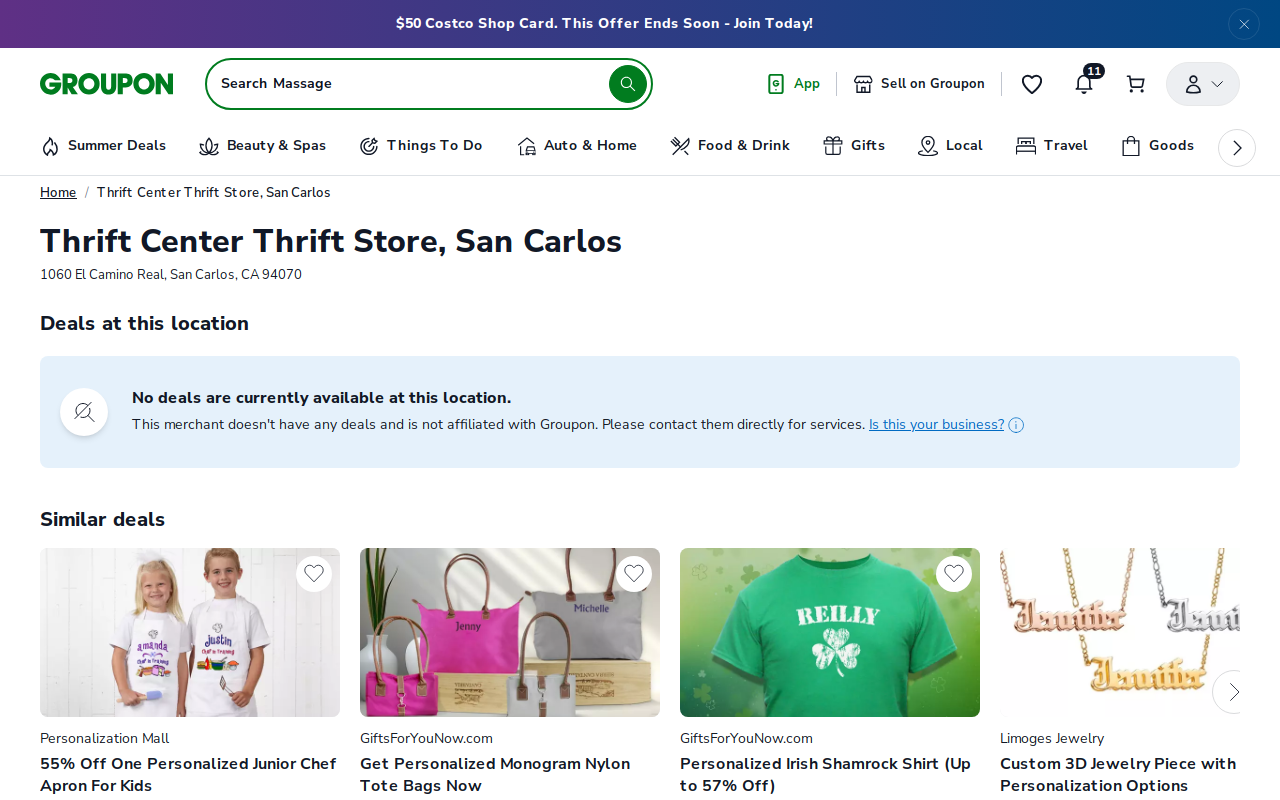Click the breadcrumb 'Thrift Center Thrift Store, San Carlos'
This screenshot has height=800, width=1280.
point(213,192)
